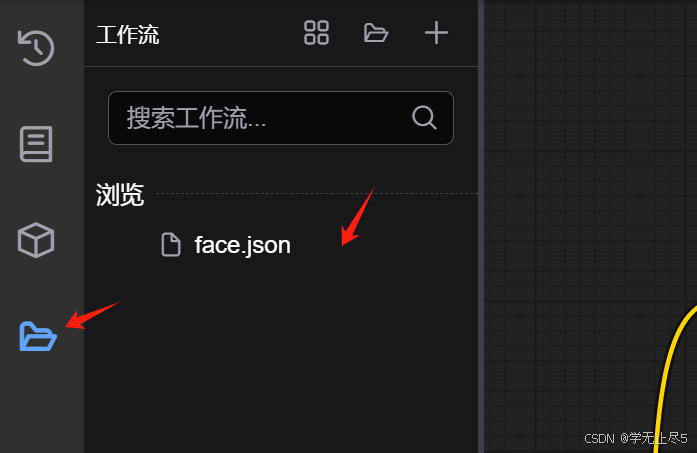Click the document icon beside face.json
The image size is (697, 453).
171,245
